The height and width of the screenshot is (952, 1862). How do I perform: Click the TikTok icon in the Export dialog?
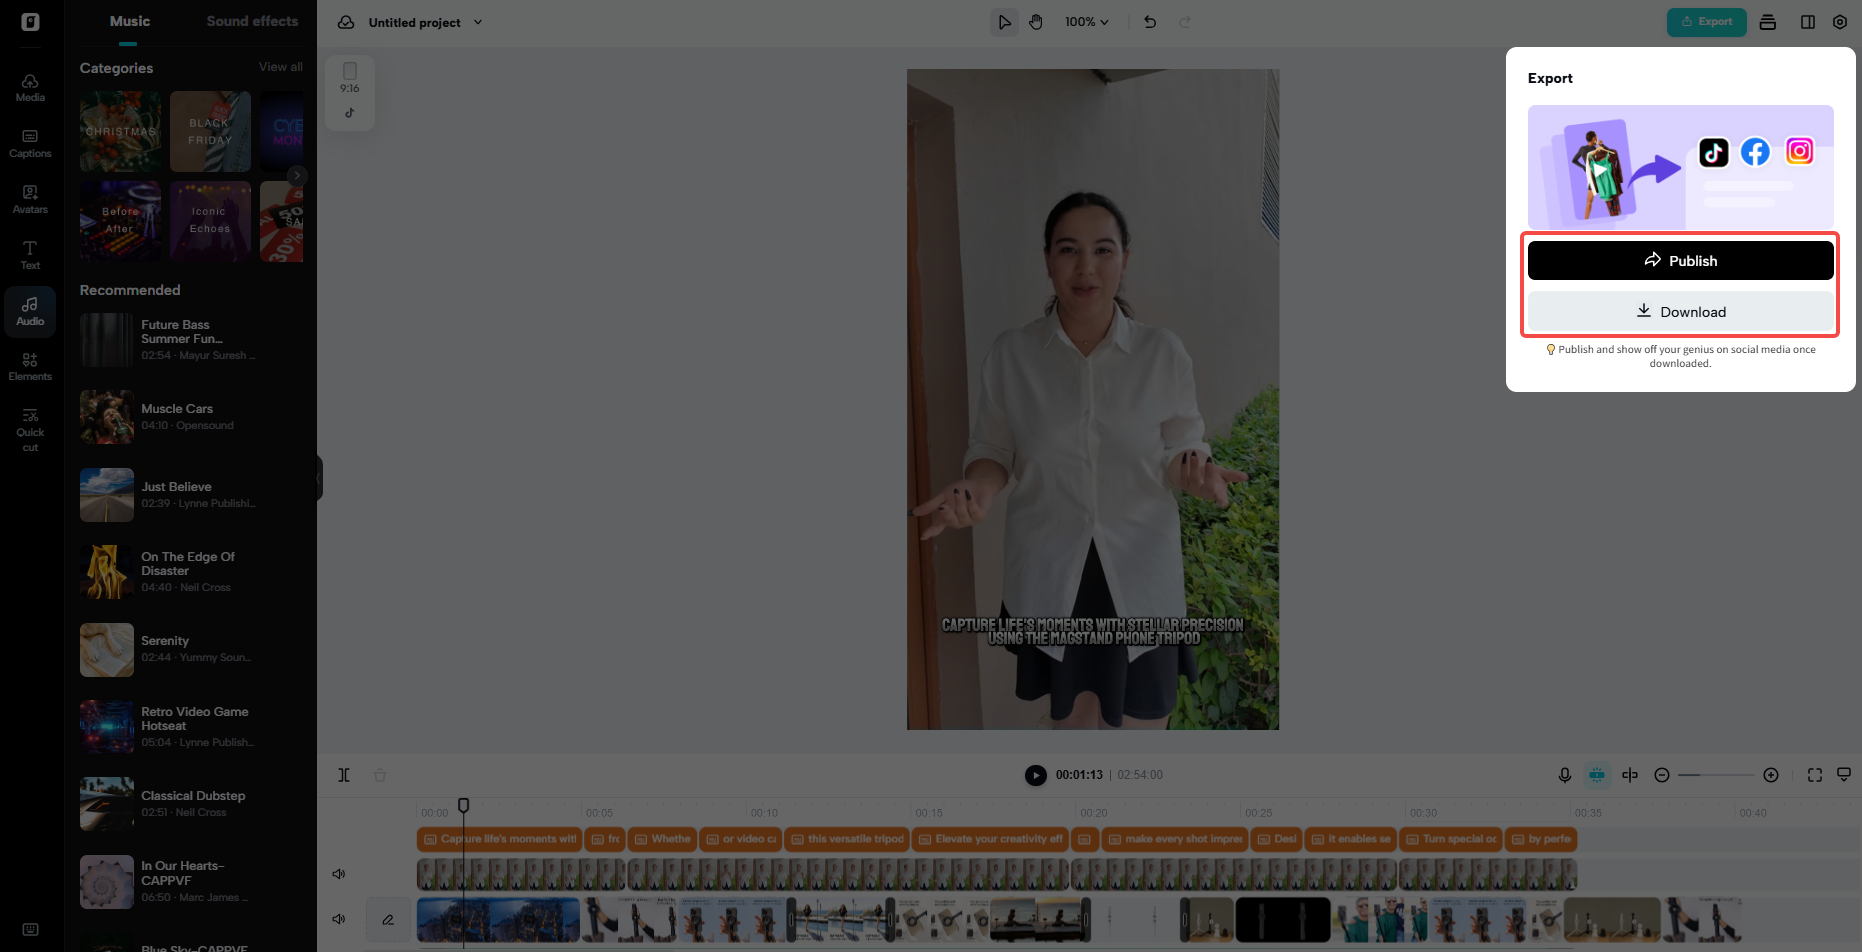[x=1713, y=152]
